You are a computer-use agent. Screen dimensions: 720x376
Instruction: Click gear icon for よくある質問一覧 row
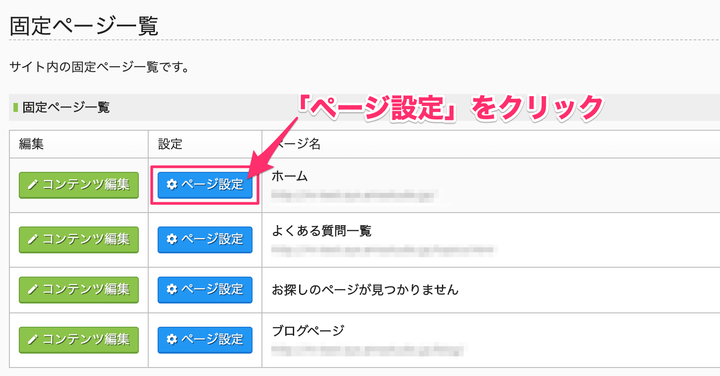(172, 239)
